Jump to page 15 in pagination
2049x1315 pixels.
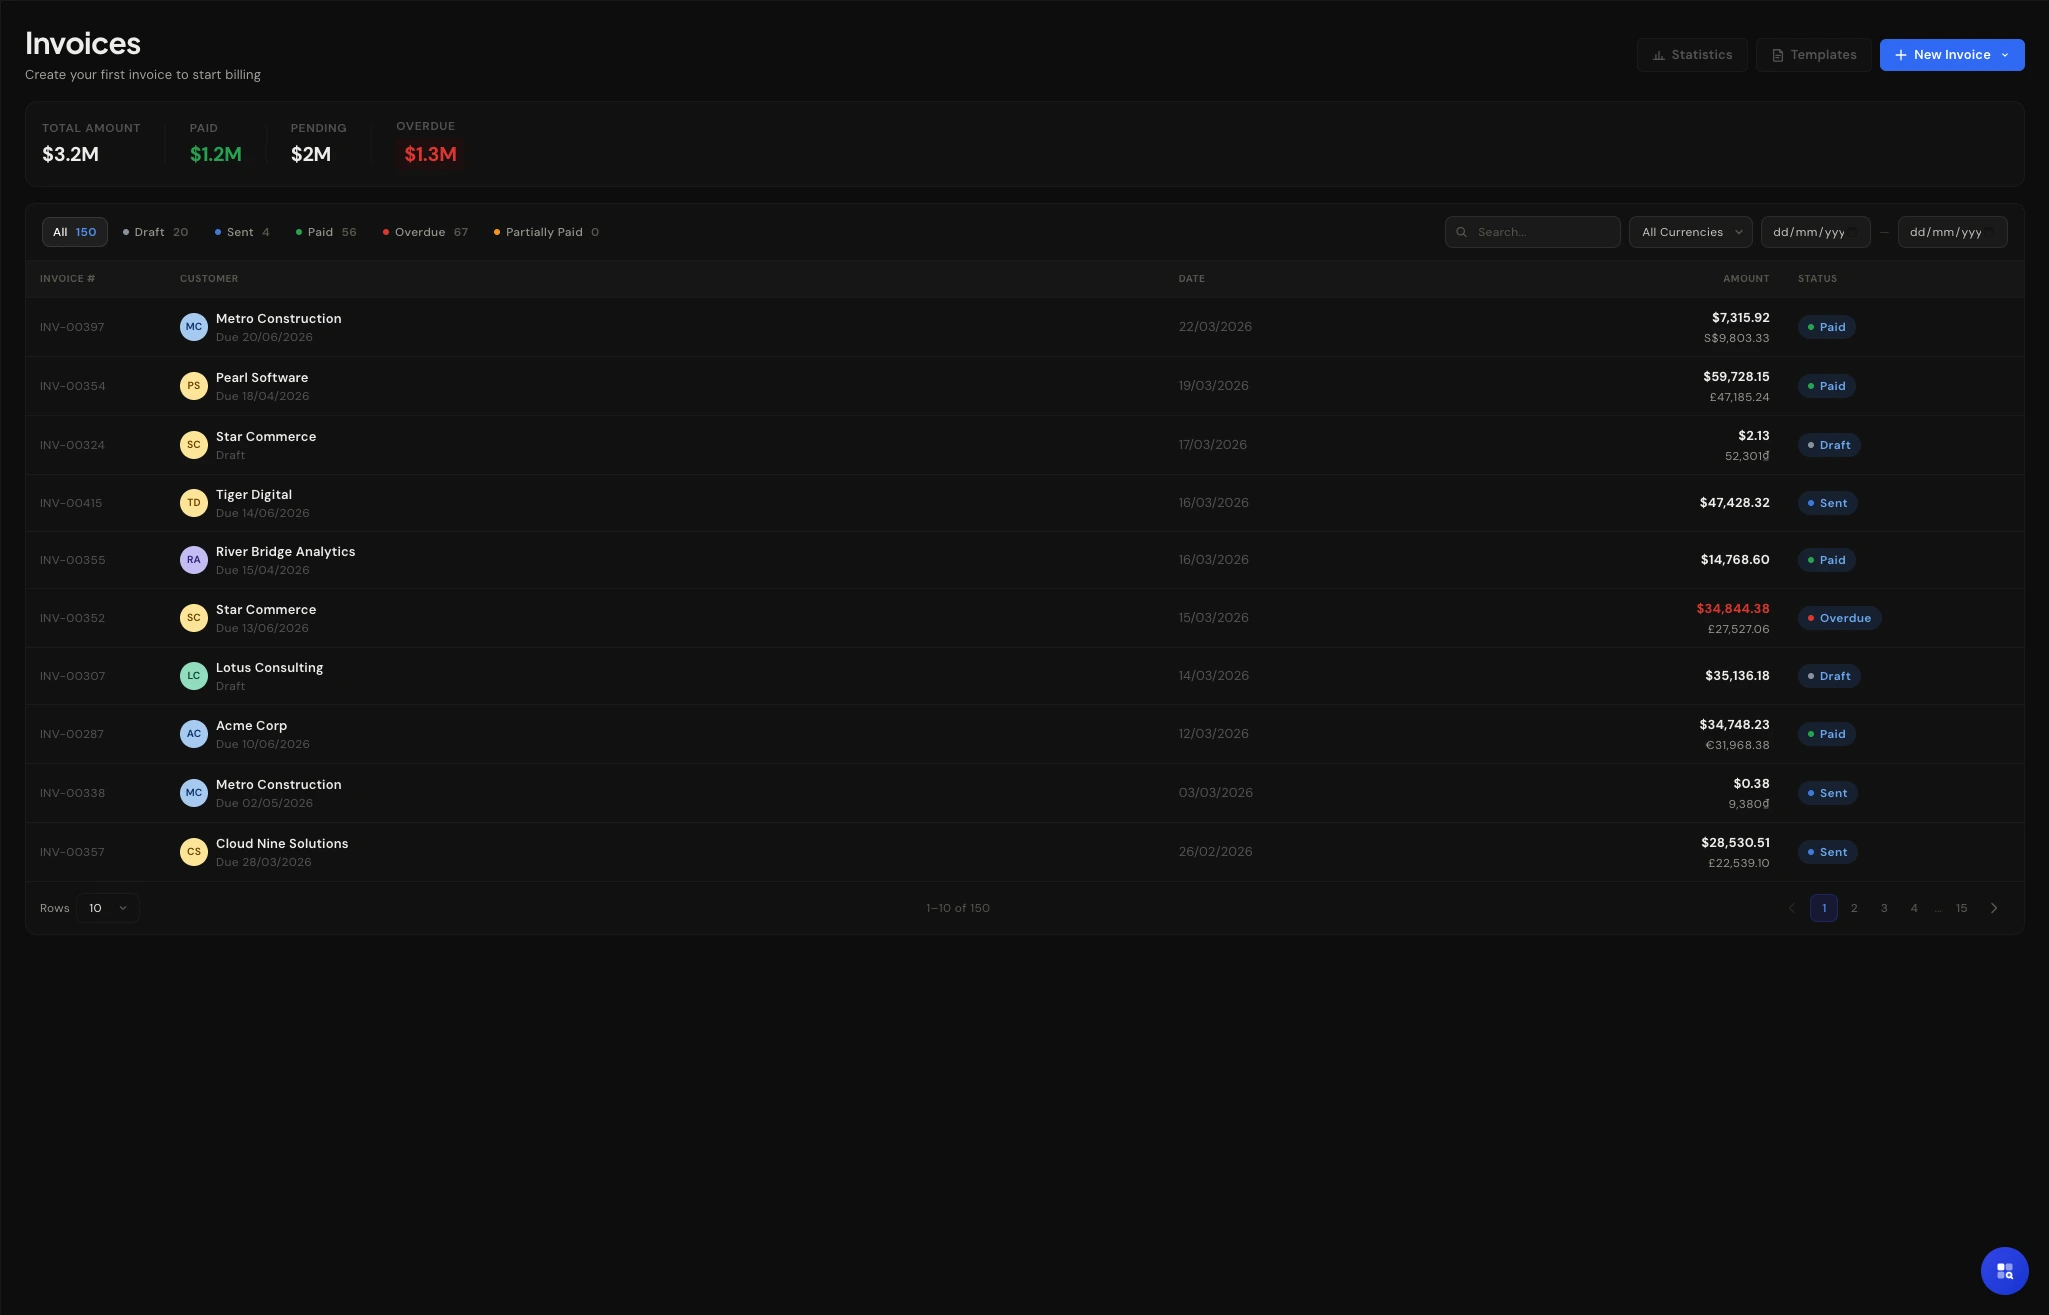coord(1961,908)
